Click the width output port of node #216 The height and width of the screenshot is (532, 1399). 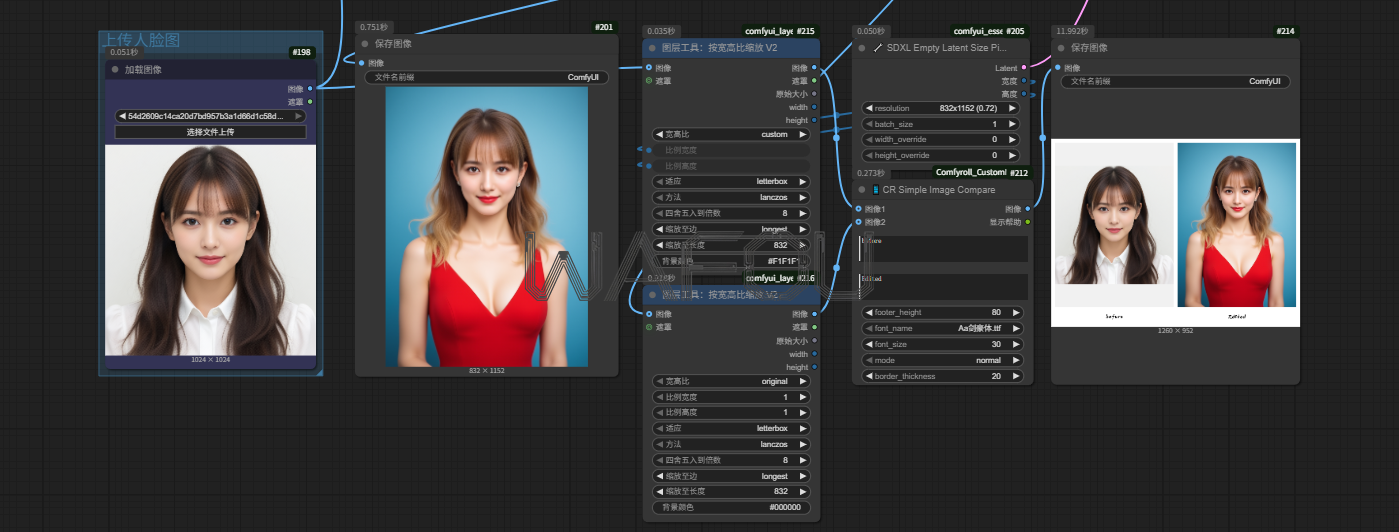point(814,354)
